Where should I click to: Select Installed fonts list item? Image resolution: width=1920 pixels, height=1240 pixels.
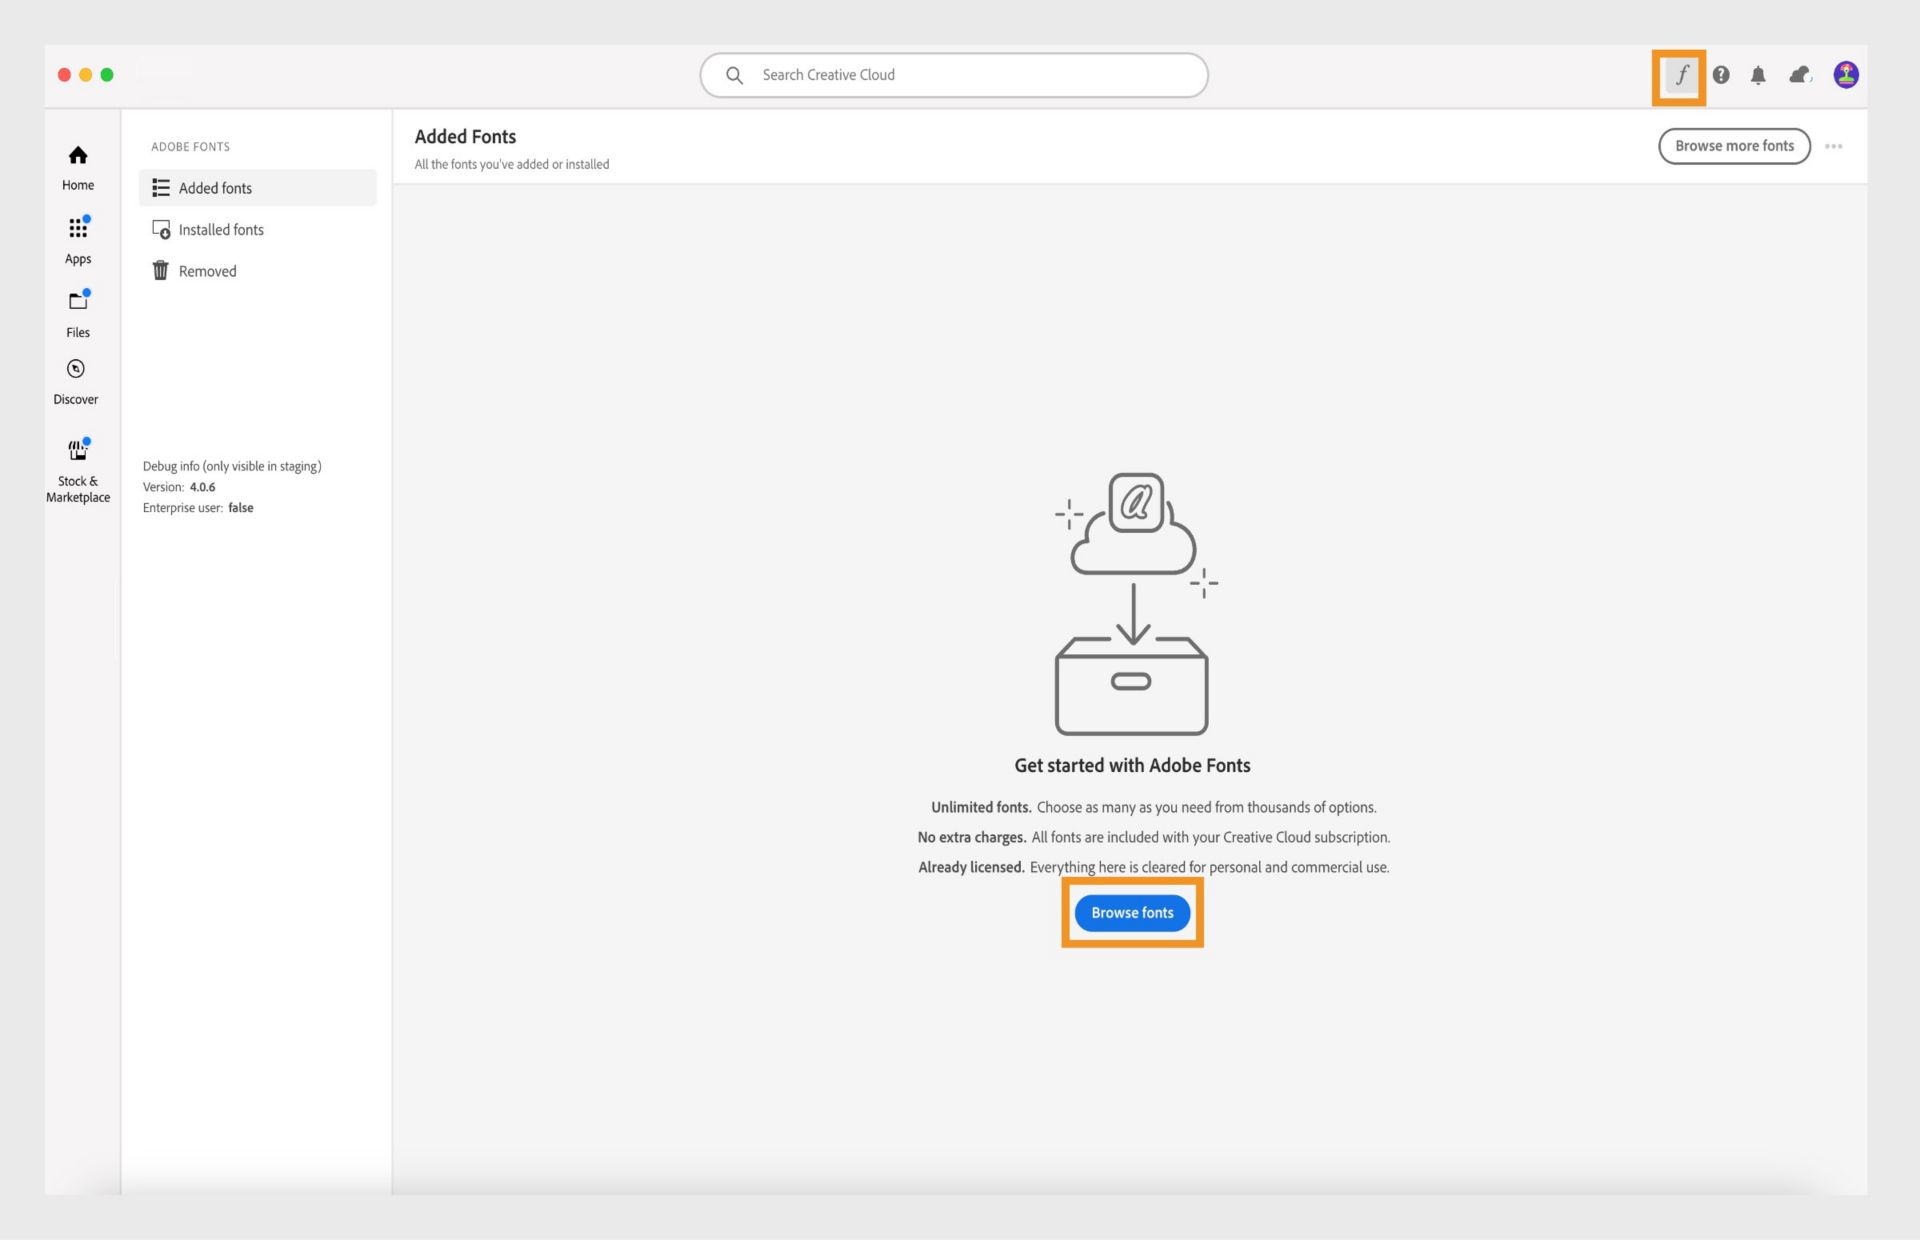[x=221, y=230]
